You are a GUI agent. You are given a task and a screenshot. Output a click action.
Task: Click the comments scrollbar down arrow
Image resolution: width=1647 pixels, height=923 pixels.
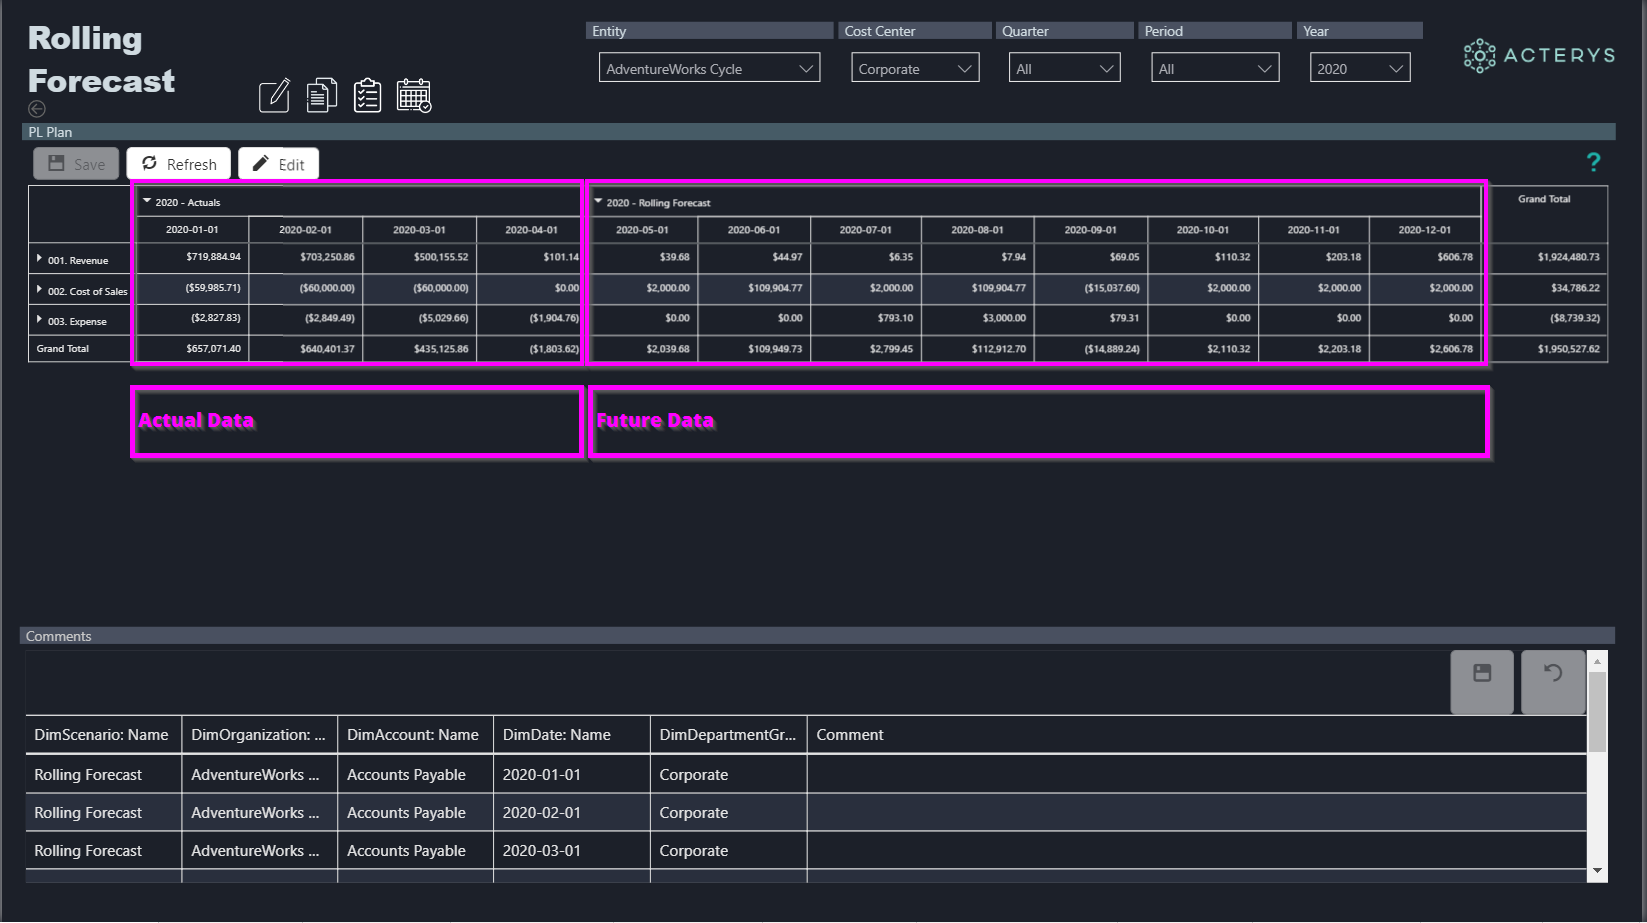pyautogui.click(x=1597, y=871)
